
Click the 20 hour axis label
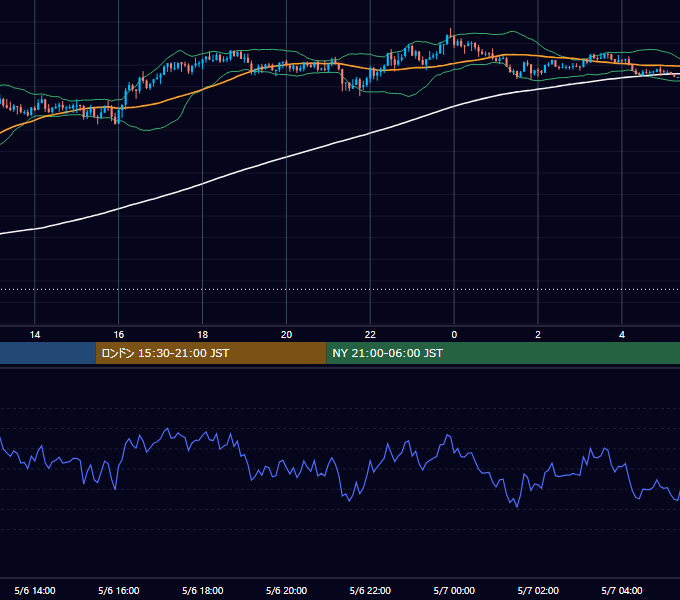tap(286, 335)
